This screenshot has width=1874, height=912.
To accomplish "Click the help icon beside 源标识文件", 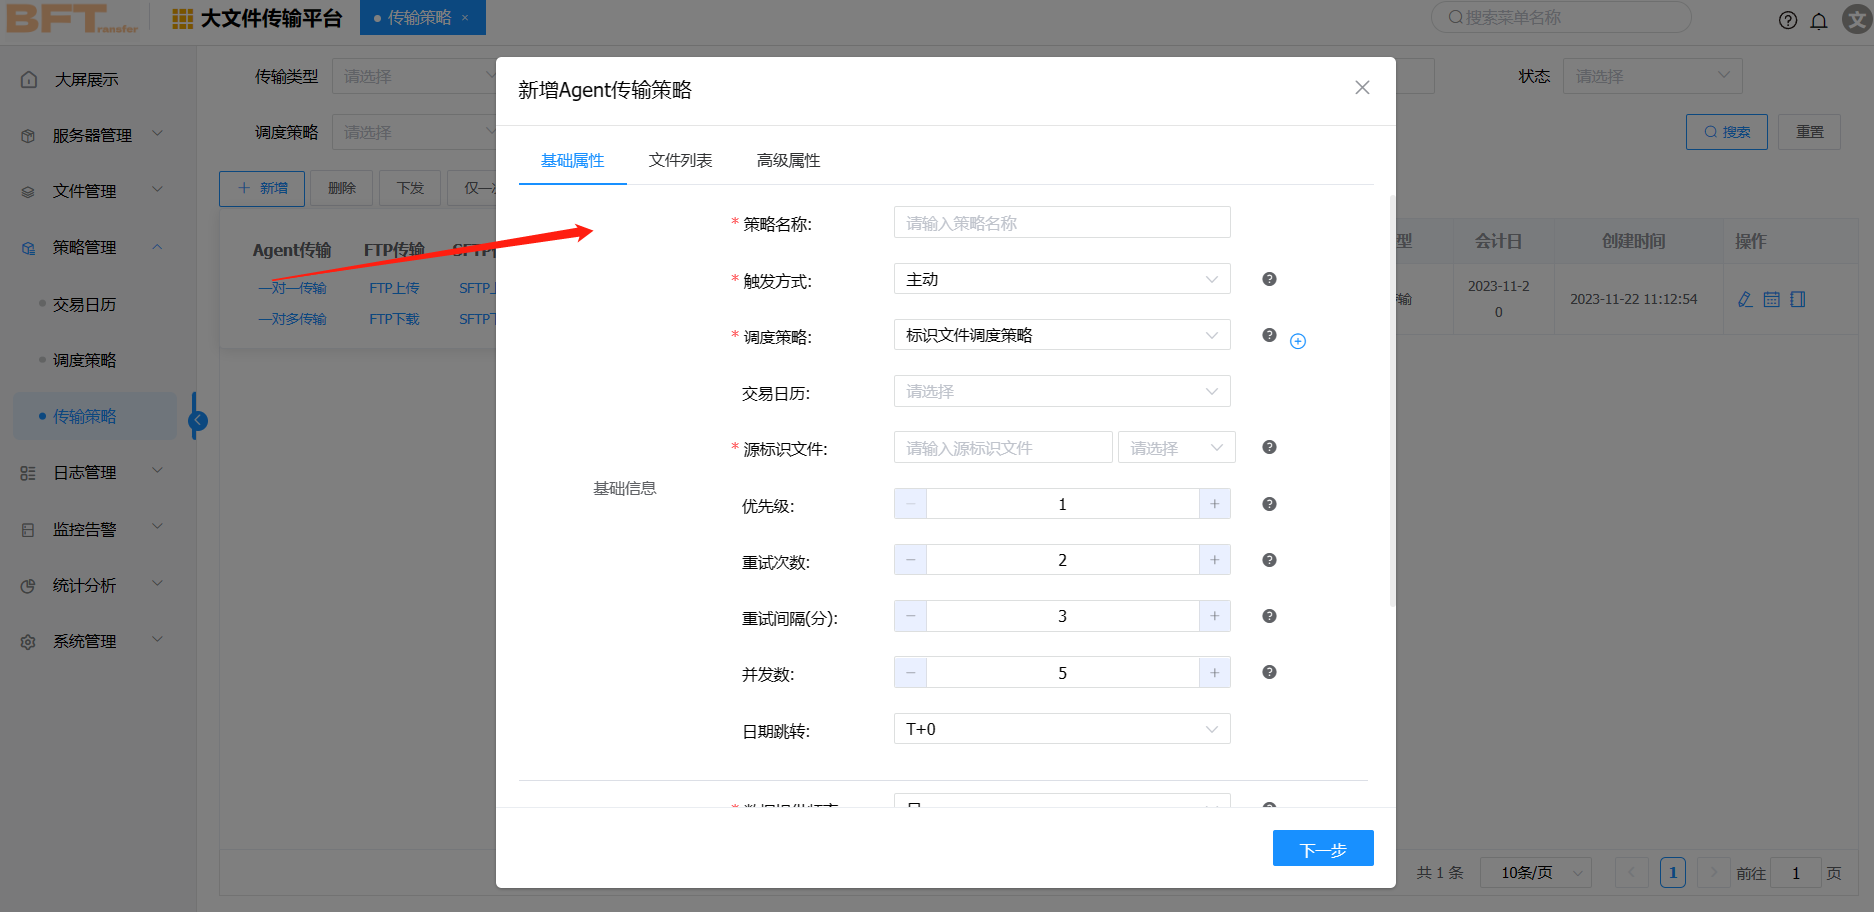I will tap(1269, 447).
